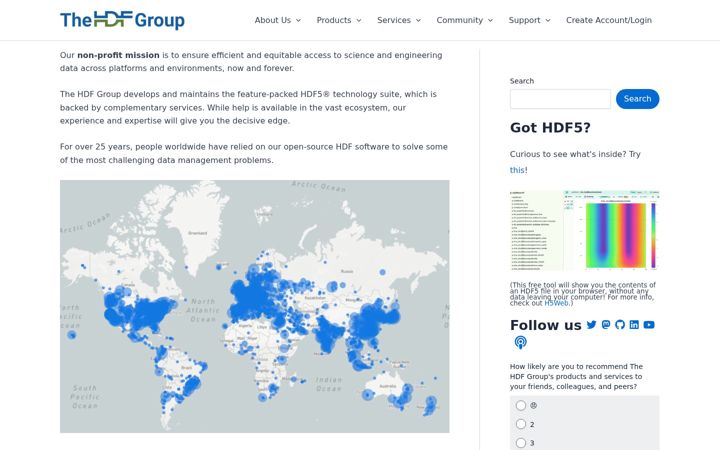Screen dimensions: 720x450
Task: Expand the About Us menu chevron
Action: pos(298,20)
